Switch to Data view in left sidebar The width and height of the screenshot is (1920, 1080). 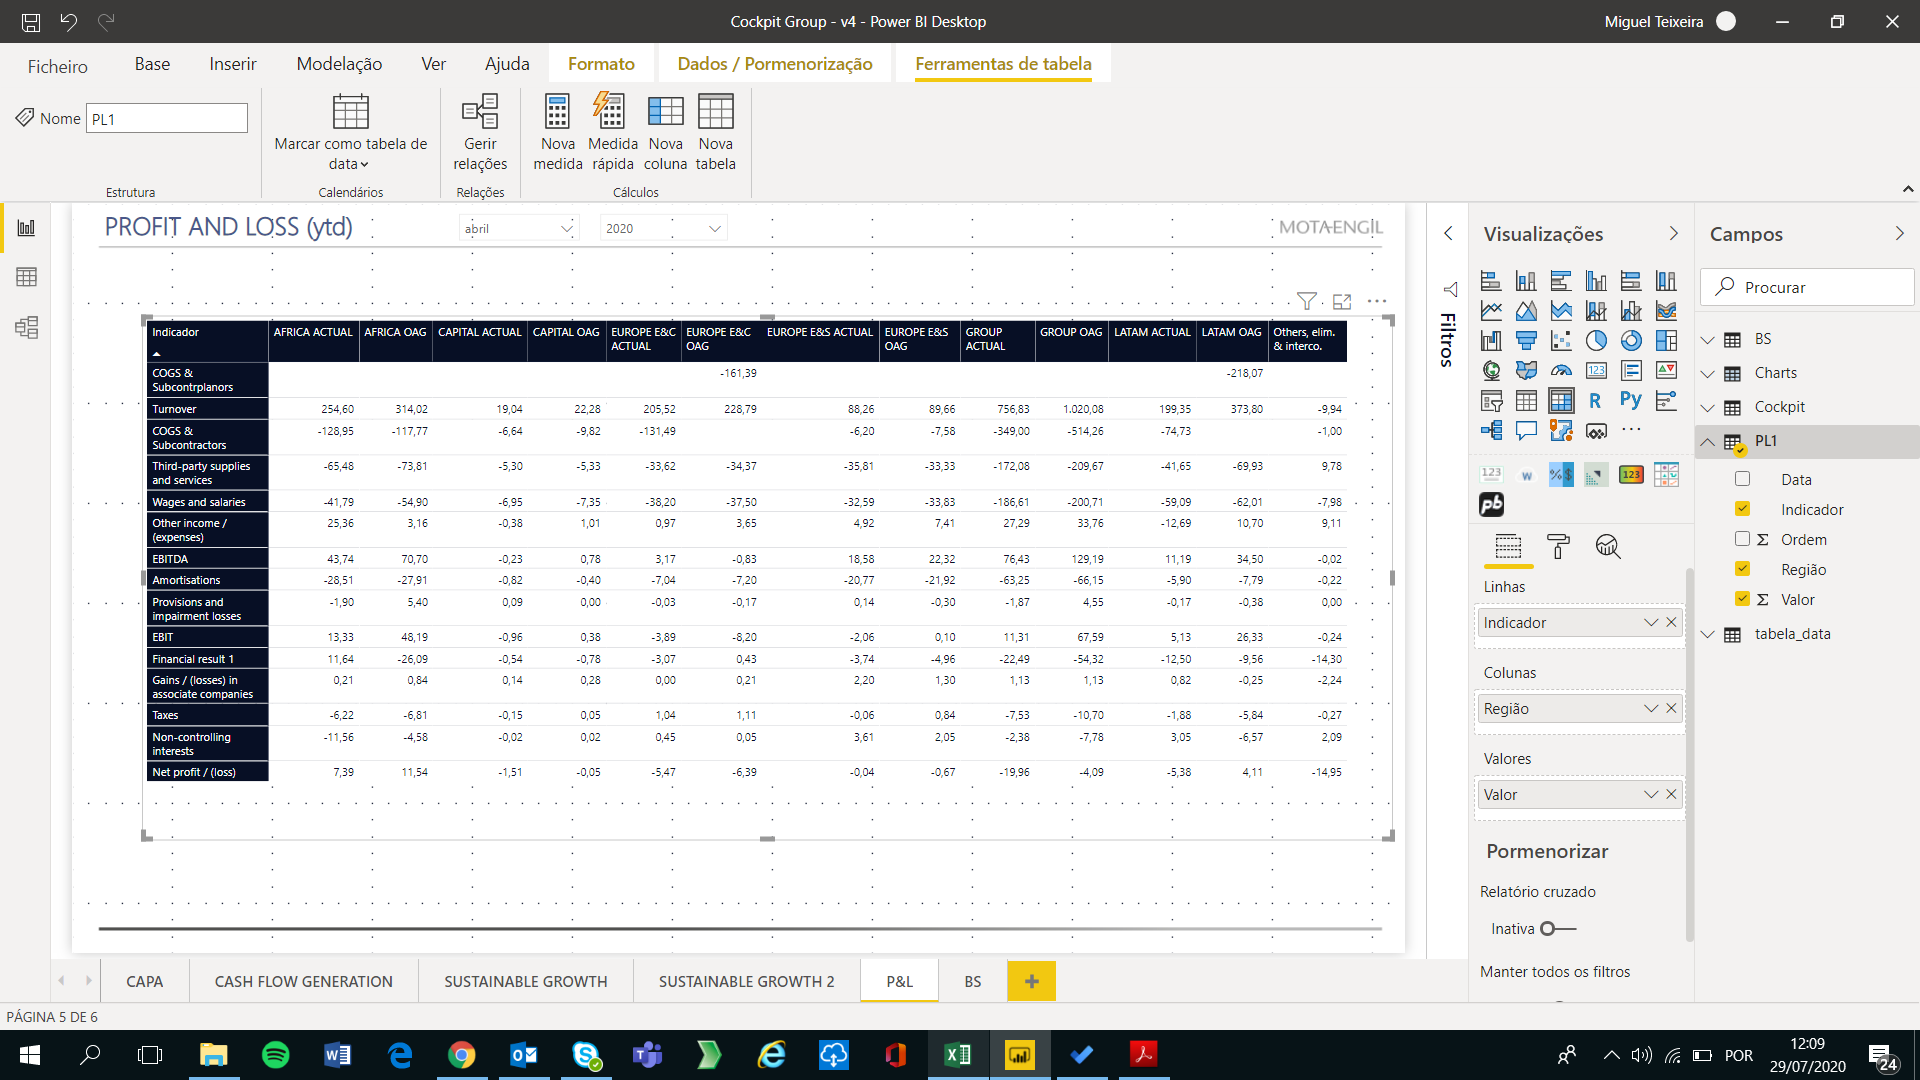click(27, 277)
